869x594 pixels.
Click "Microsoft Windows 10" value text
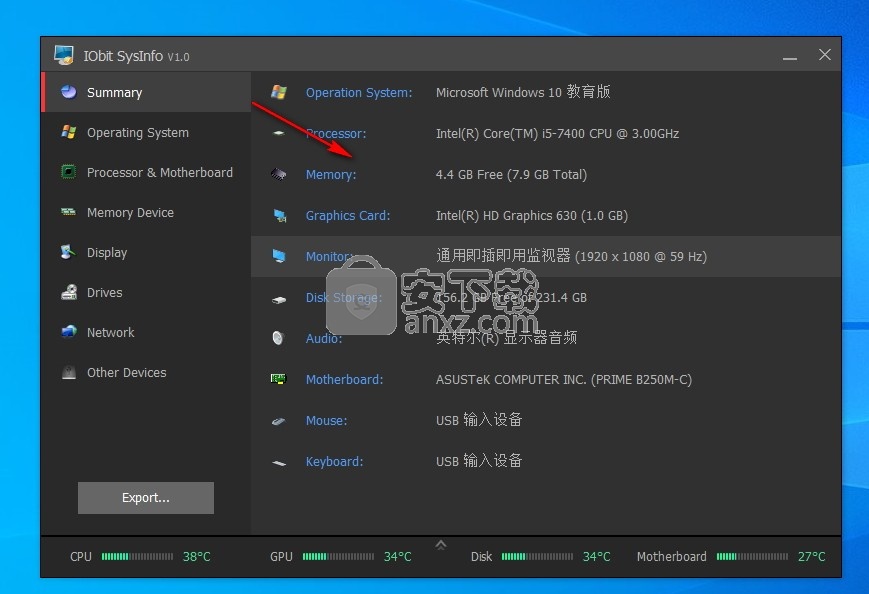pos(499,92)
